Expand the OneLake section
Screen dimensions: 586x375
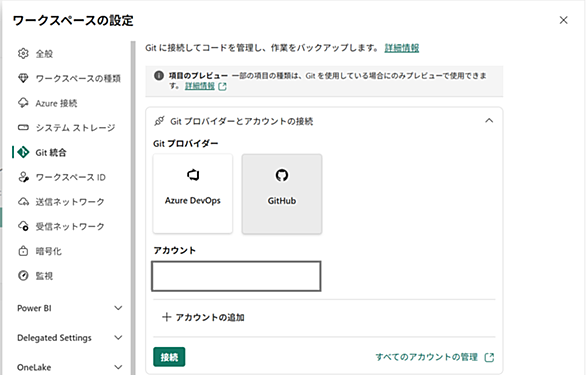coord(118,367)
